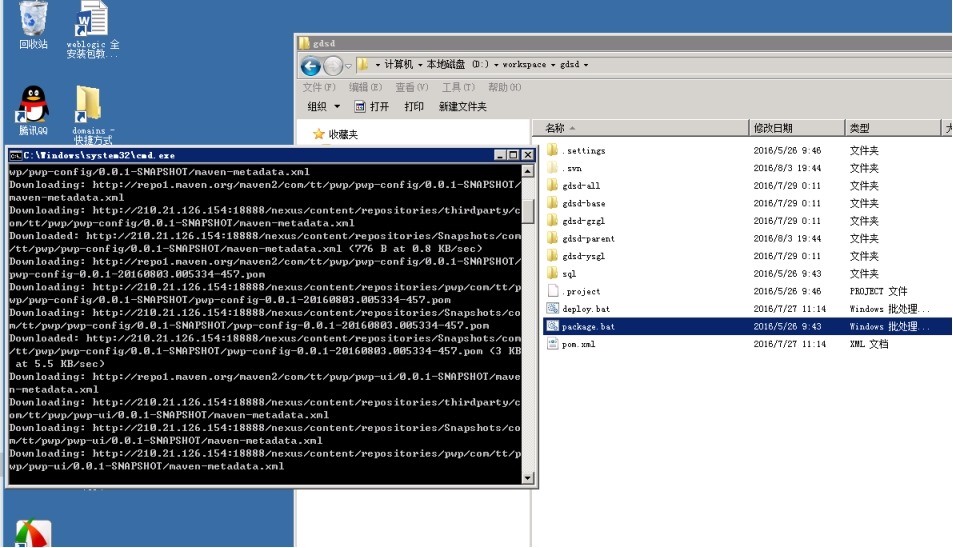Open the Recycle Bin desktop icon

(33, 19)
